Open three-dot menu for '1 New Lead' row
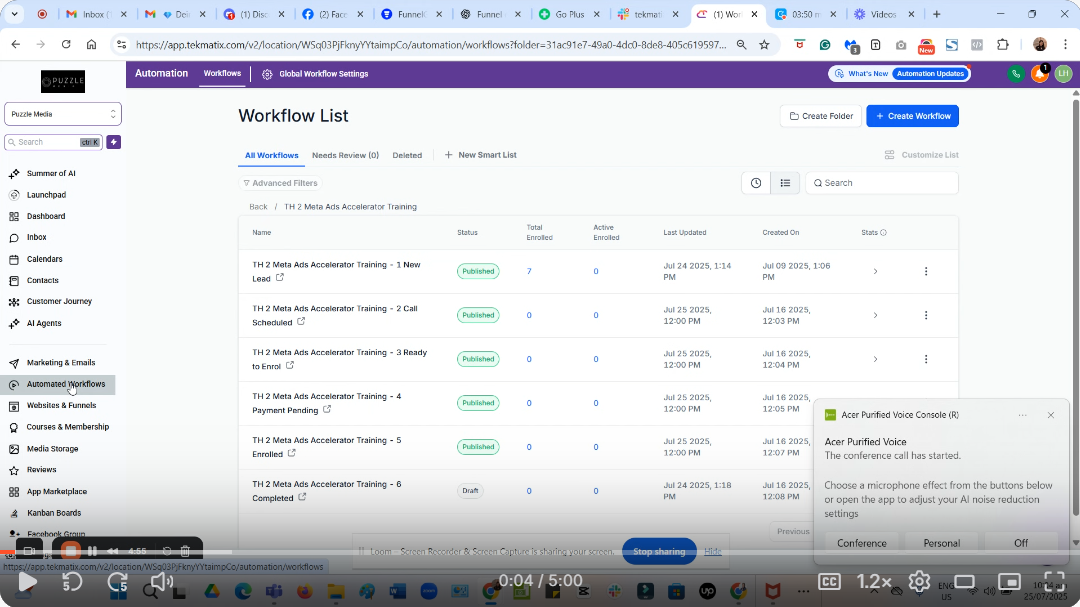Image resolution: width=1080 pixels, height=607 pixels. click(x=926, y=271)
